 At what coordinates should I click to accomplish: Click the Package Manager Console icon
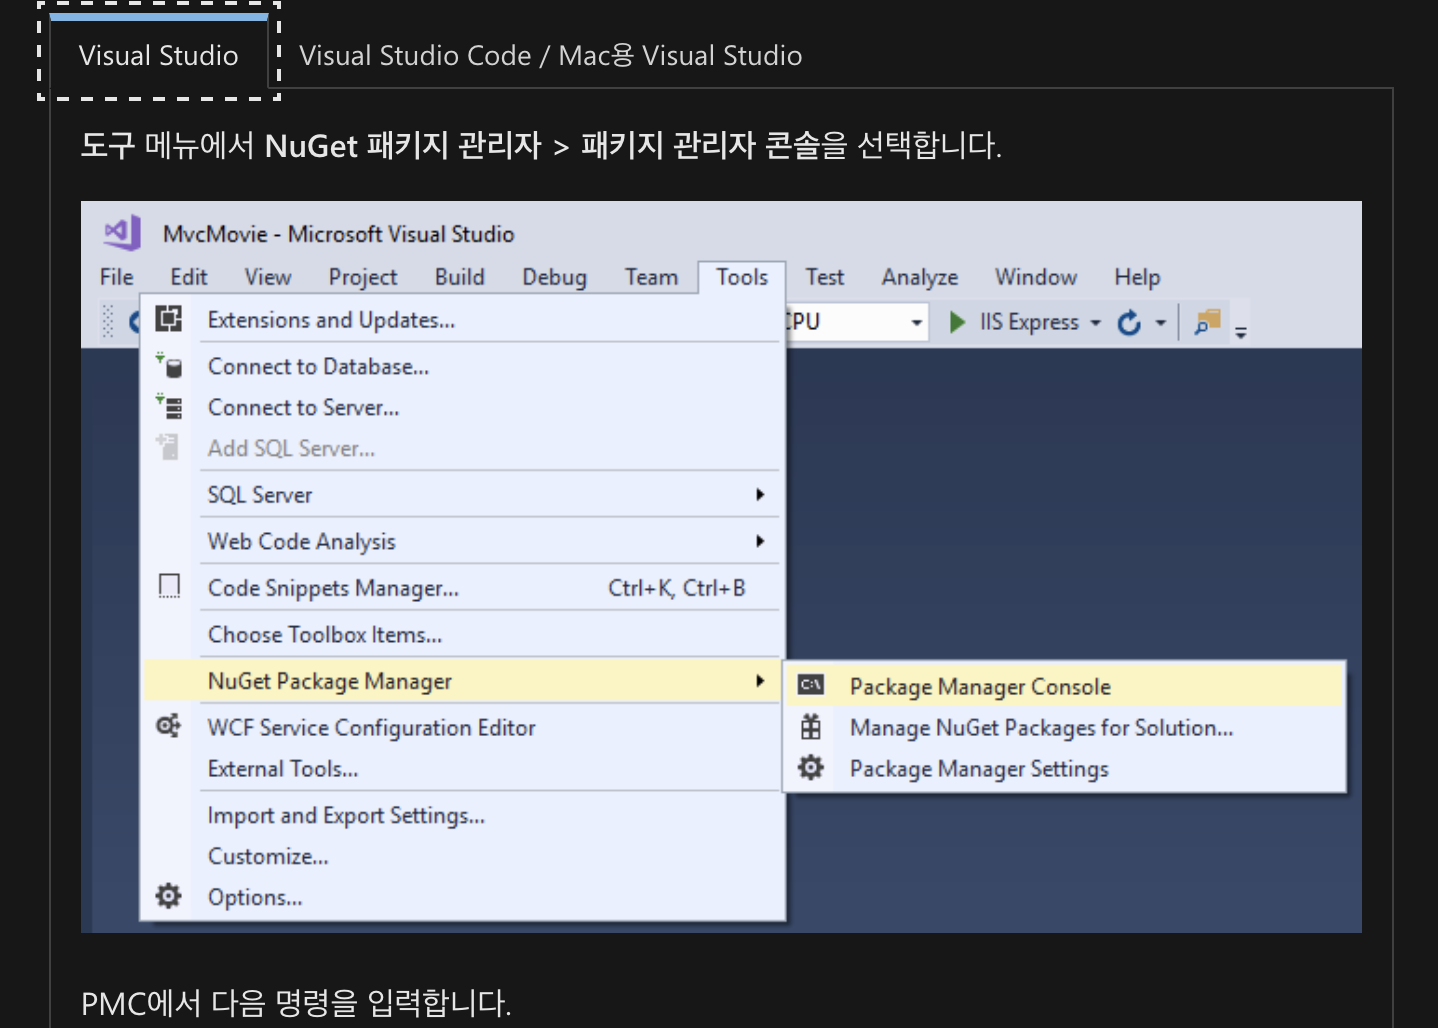(x=811, y=685)
